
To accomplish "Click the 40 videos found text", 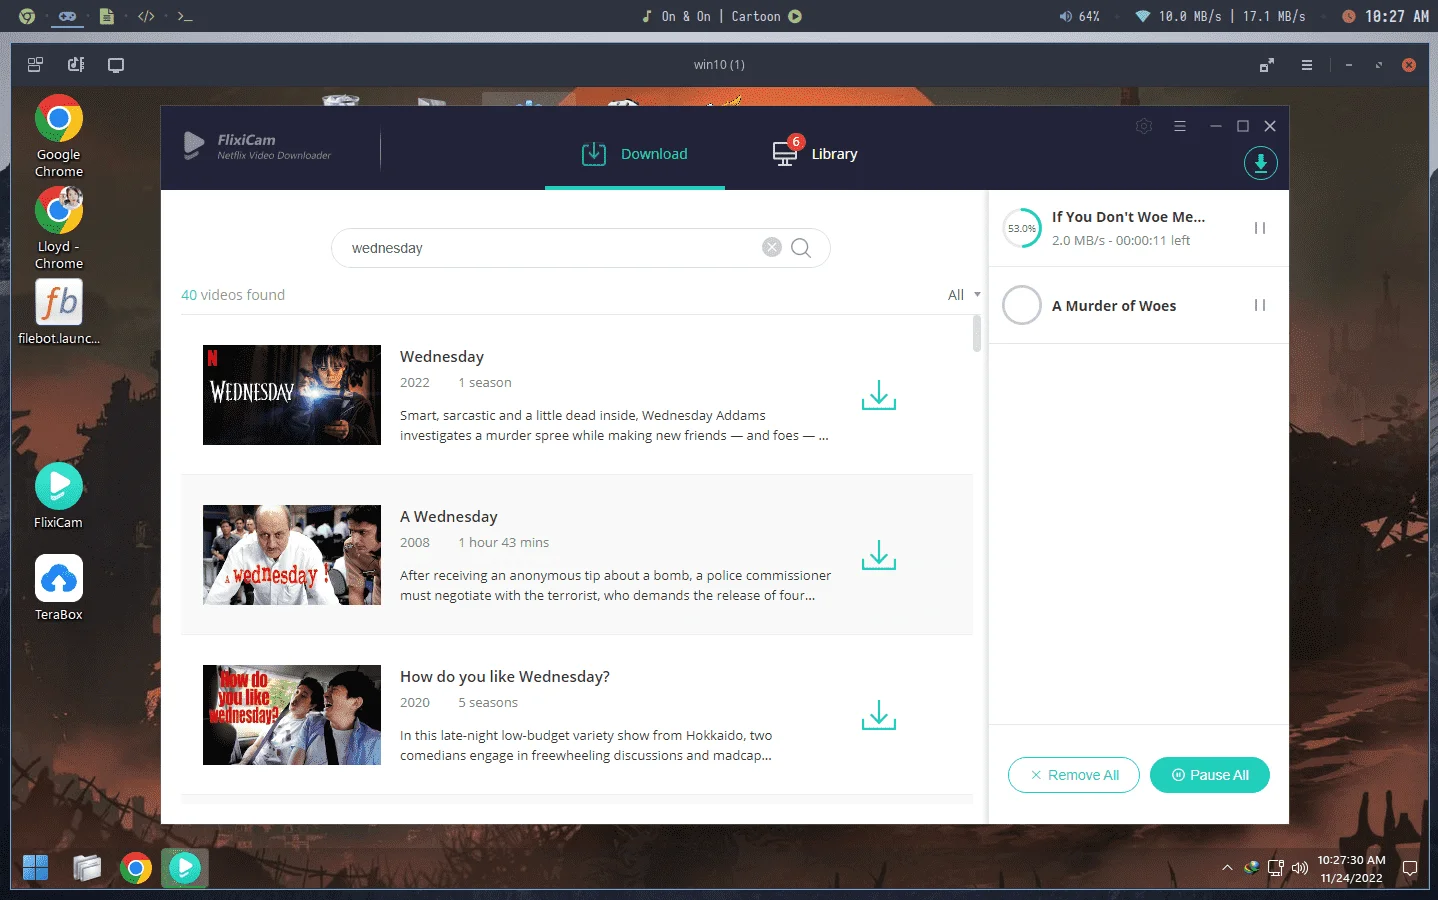I will click(x=233, y=295).
